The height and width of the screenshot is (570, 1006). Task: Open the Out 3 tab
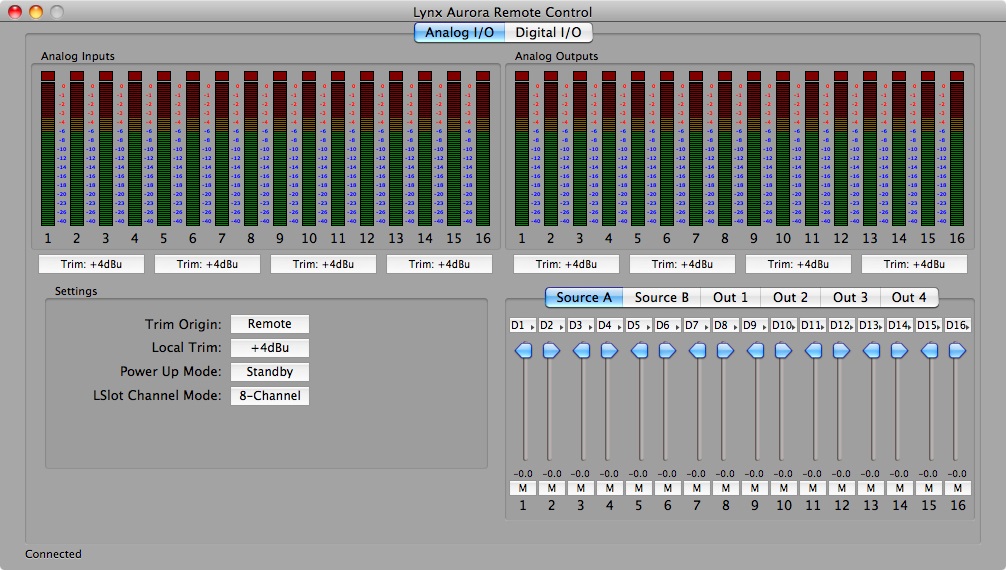[850, 297]
